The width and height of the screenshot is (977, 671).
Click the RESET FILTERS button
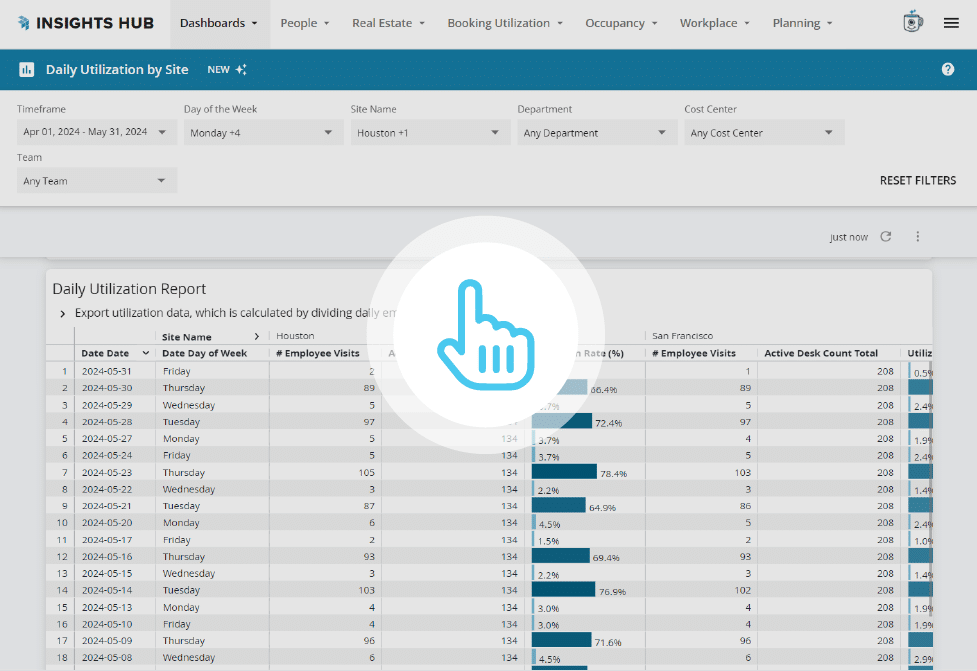tap(917, 180)
